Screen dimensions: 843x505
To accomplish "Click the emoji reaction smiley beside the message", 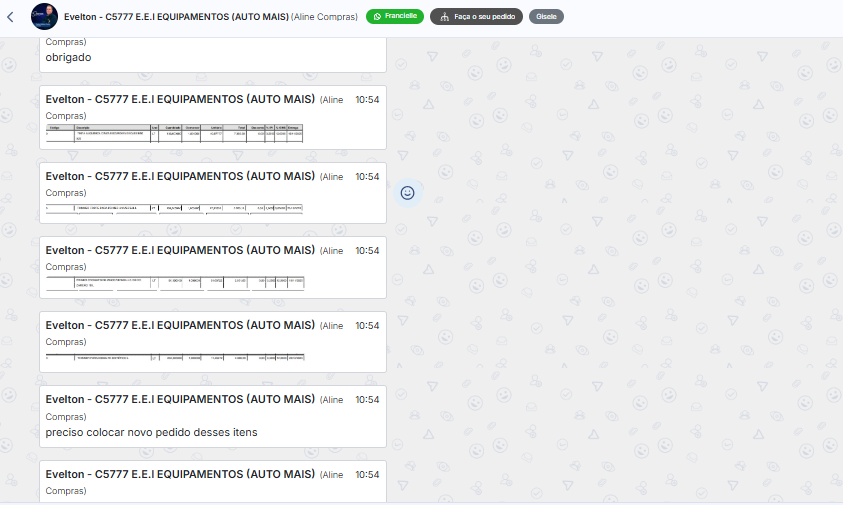I will coord(407,193).
